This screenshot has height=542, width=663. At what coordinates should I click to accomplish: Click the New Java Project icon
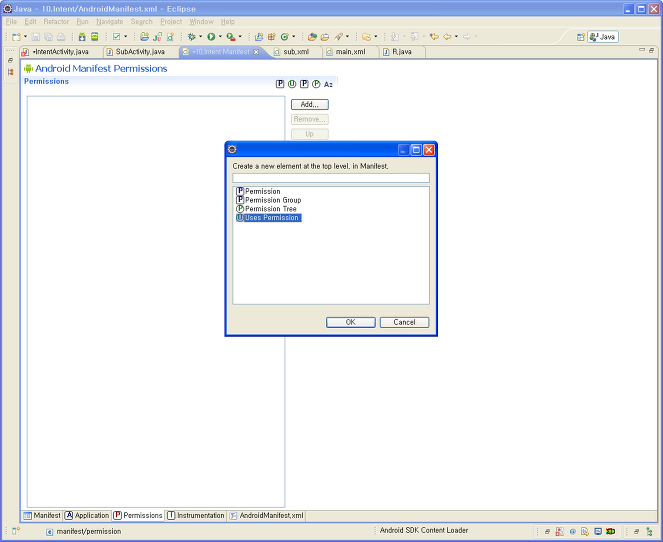(x=259, y=37)
